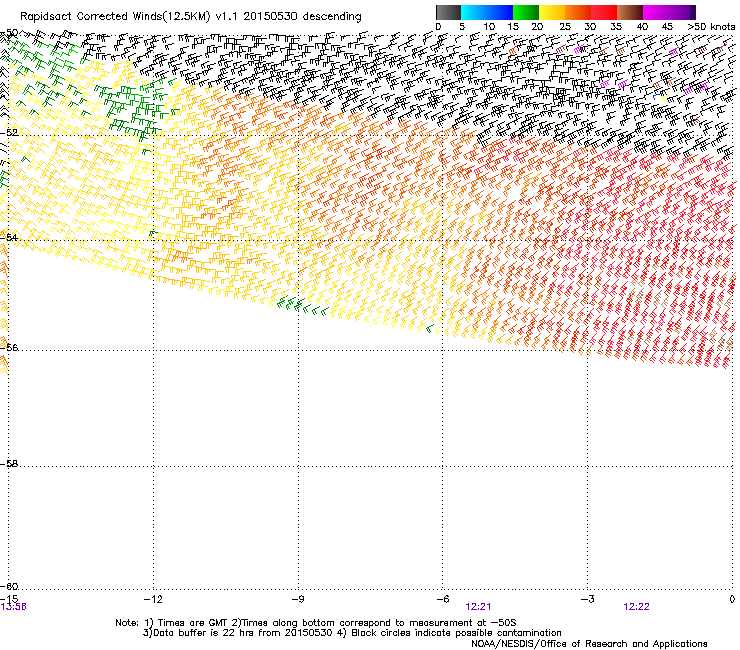Click the green wind barb cluster near -9 longitude
This screenshot has width=740, height=650.
click(x=302, y=306)
